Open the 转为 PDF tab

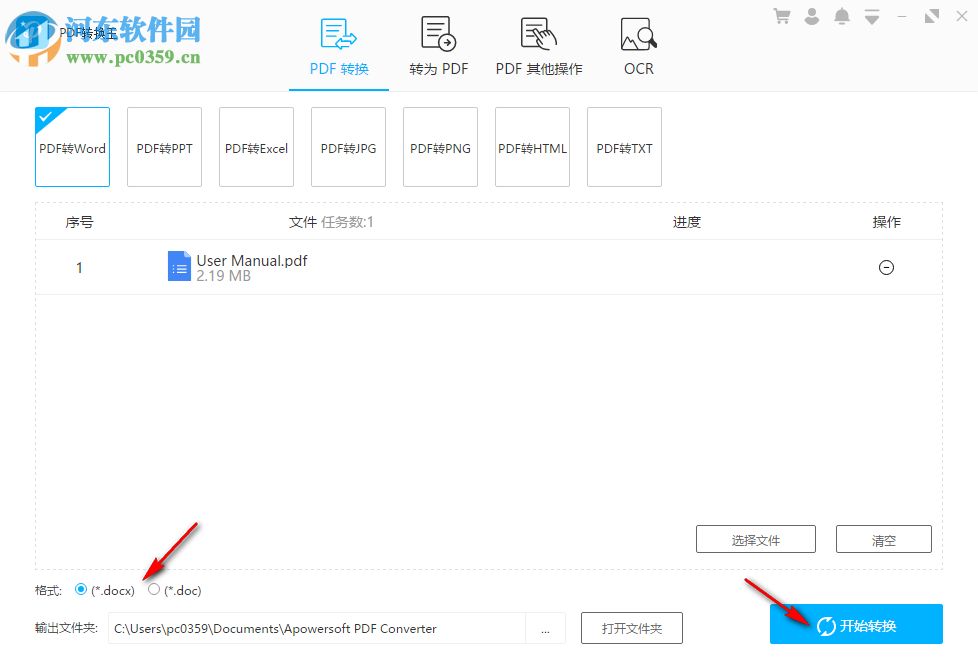[438, 45]
